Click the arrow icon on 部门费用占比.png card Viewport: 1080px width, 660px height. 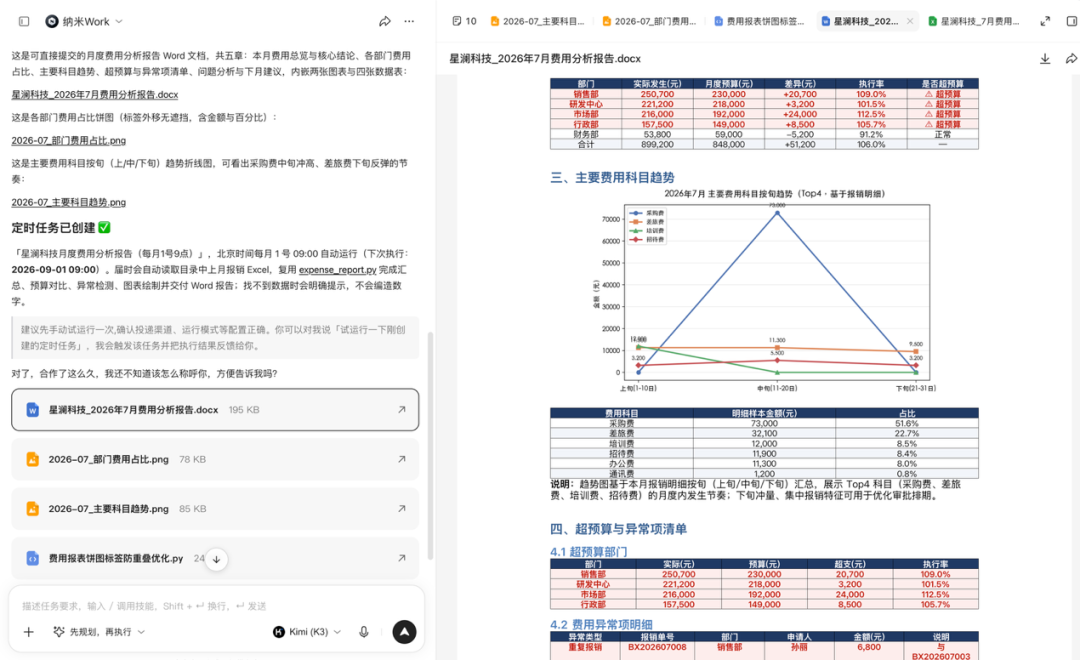click(x=402, y=460)
